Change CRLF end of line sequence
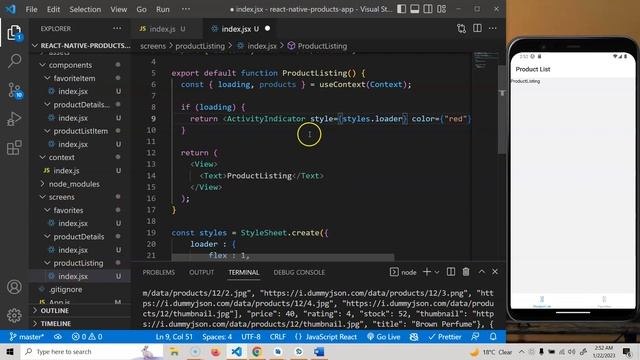 278,337
